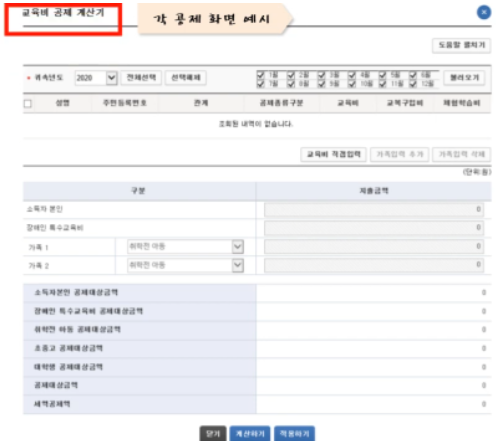Click the 교육비 직접입력 button
The image size is (496, 441).
coord(333,154)
